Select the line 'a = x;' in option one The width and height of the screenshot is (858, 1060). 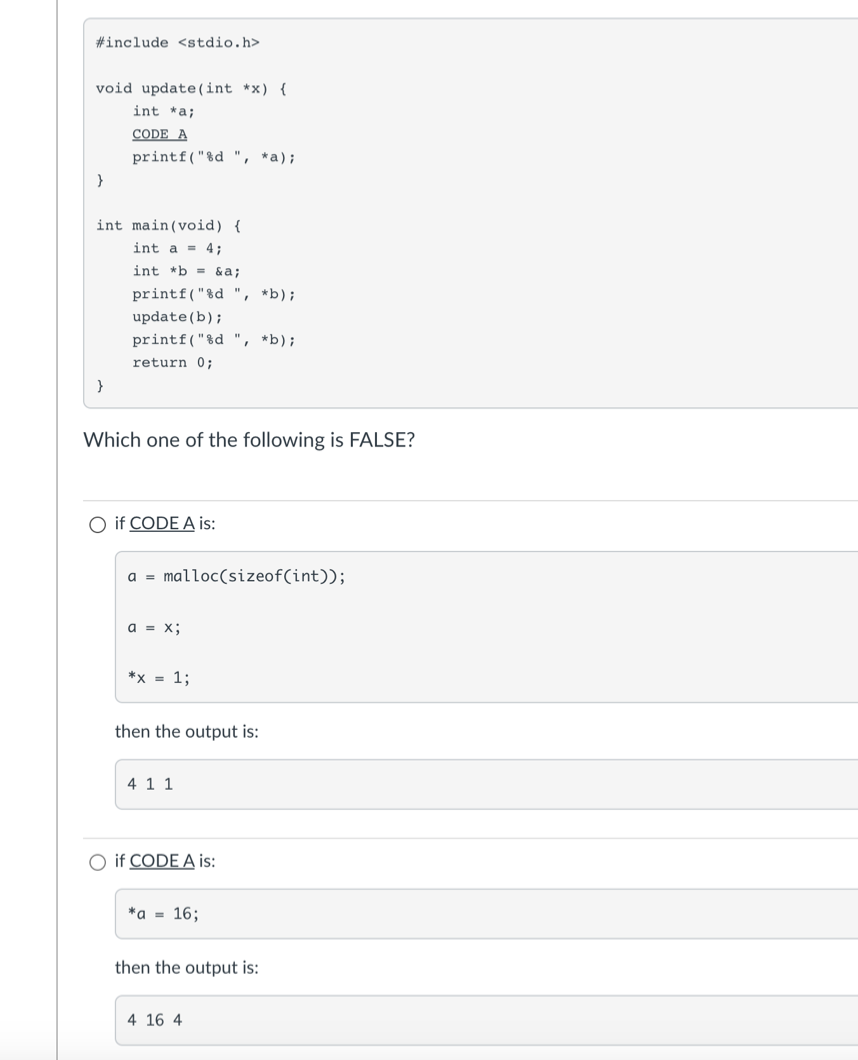[151, 627]
